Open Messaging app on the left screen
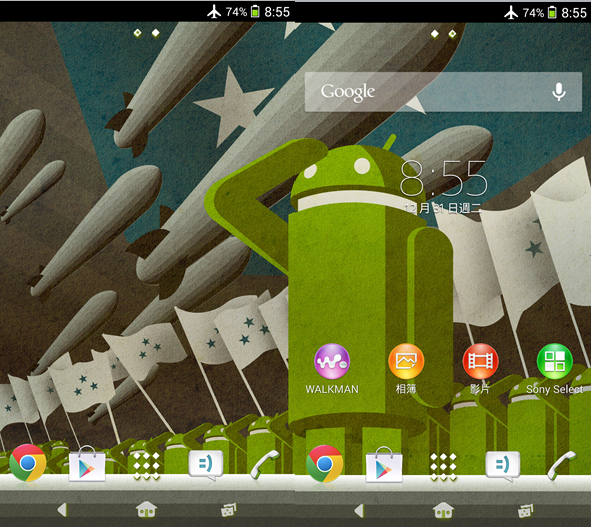The height and width of the screenshot is (527, 591). click(x=205, y=466)
